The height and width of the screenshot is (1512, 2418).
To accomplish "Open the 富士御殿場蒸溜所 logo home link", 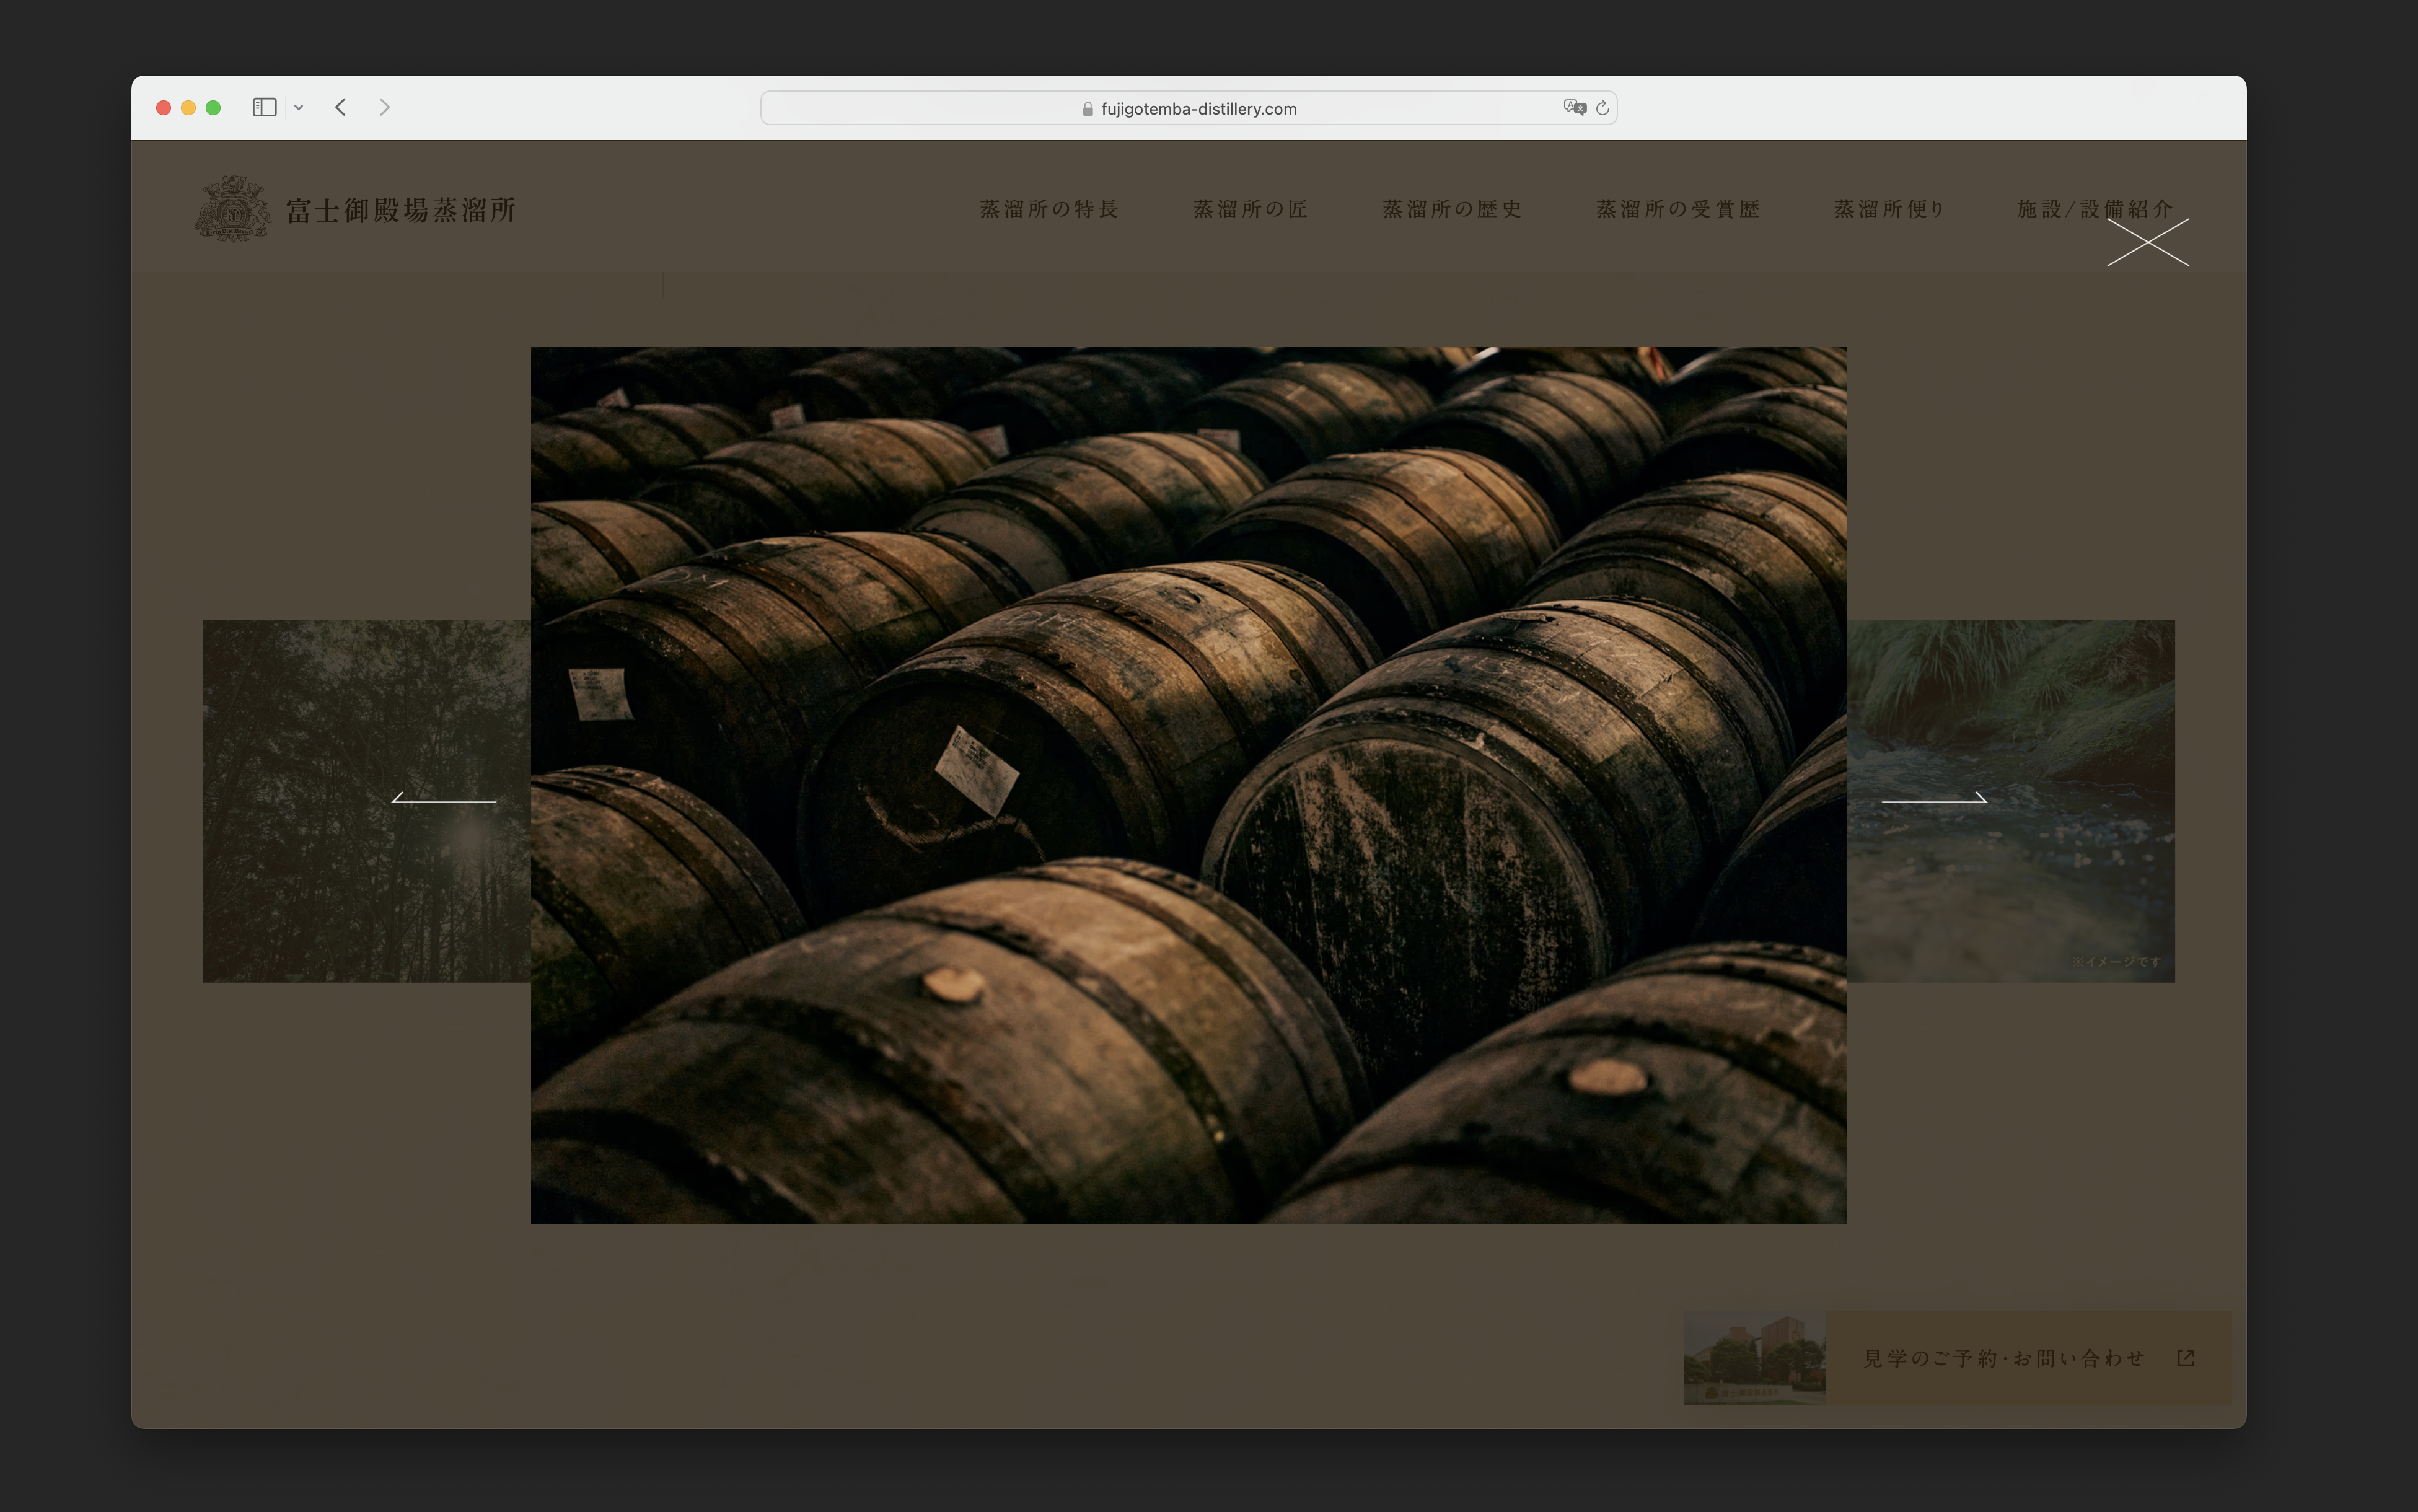I will click(x=355, y=209).
